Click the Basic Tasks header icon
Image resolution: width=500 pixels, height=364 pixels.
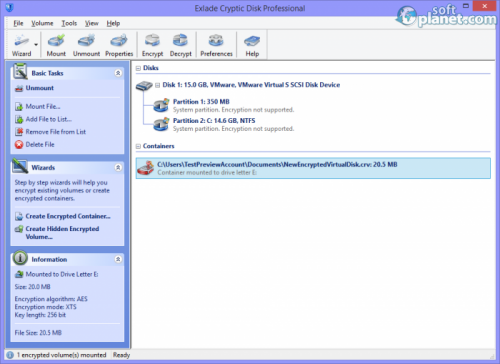pyautogui.click(x=20, y=71)
